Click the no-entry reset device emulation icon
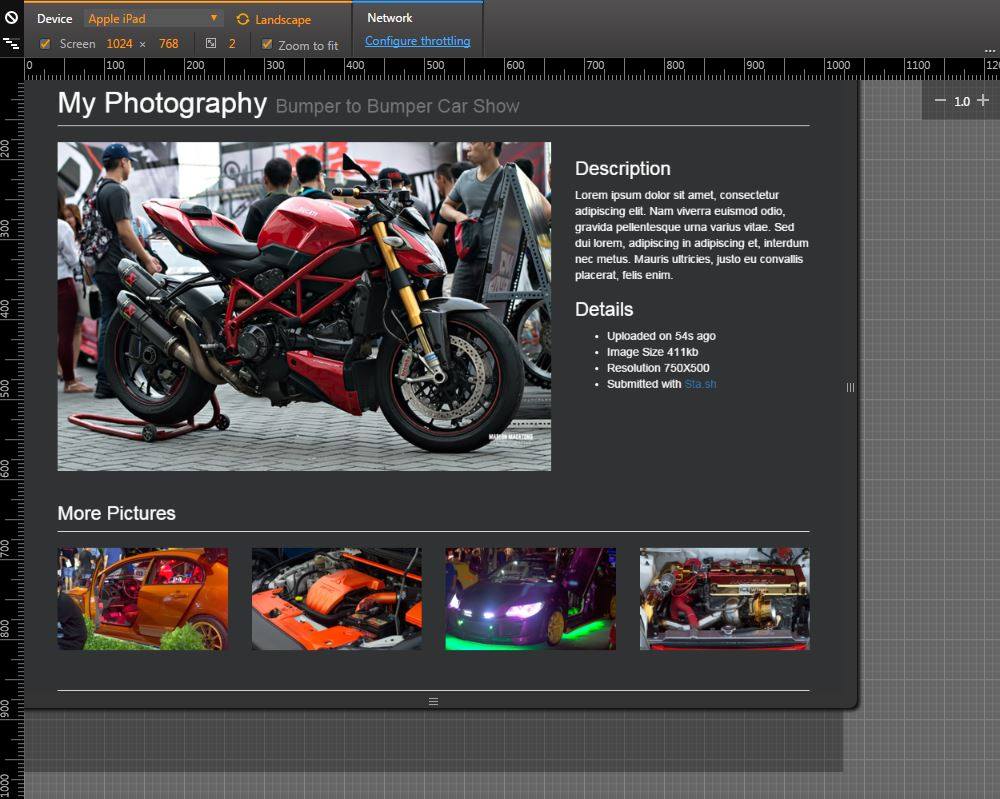The image size is (1000, 799). point(11,18)
